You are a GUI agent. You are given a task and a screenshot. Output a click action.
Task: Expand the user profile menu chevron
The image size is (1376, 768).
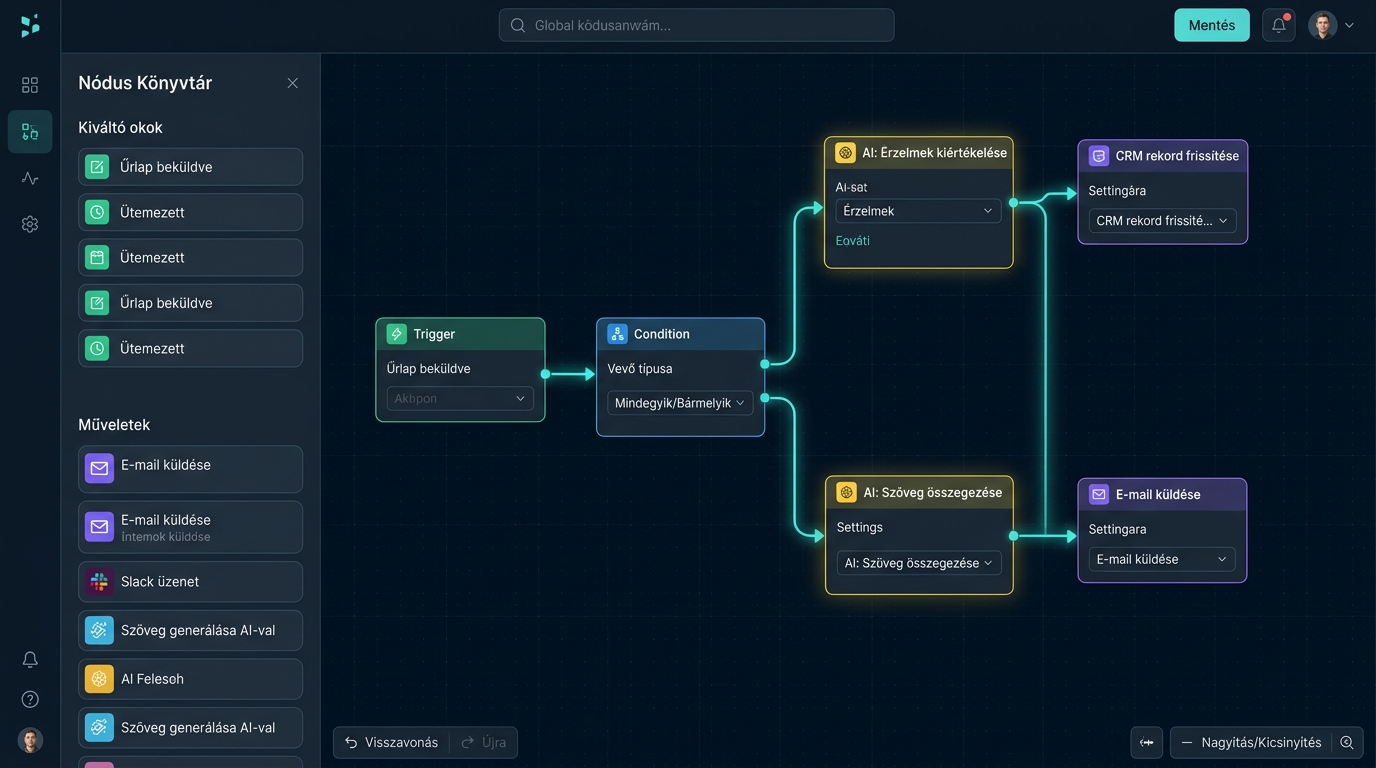(x=1349, y=26)
